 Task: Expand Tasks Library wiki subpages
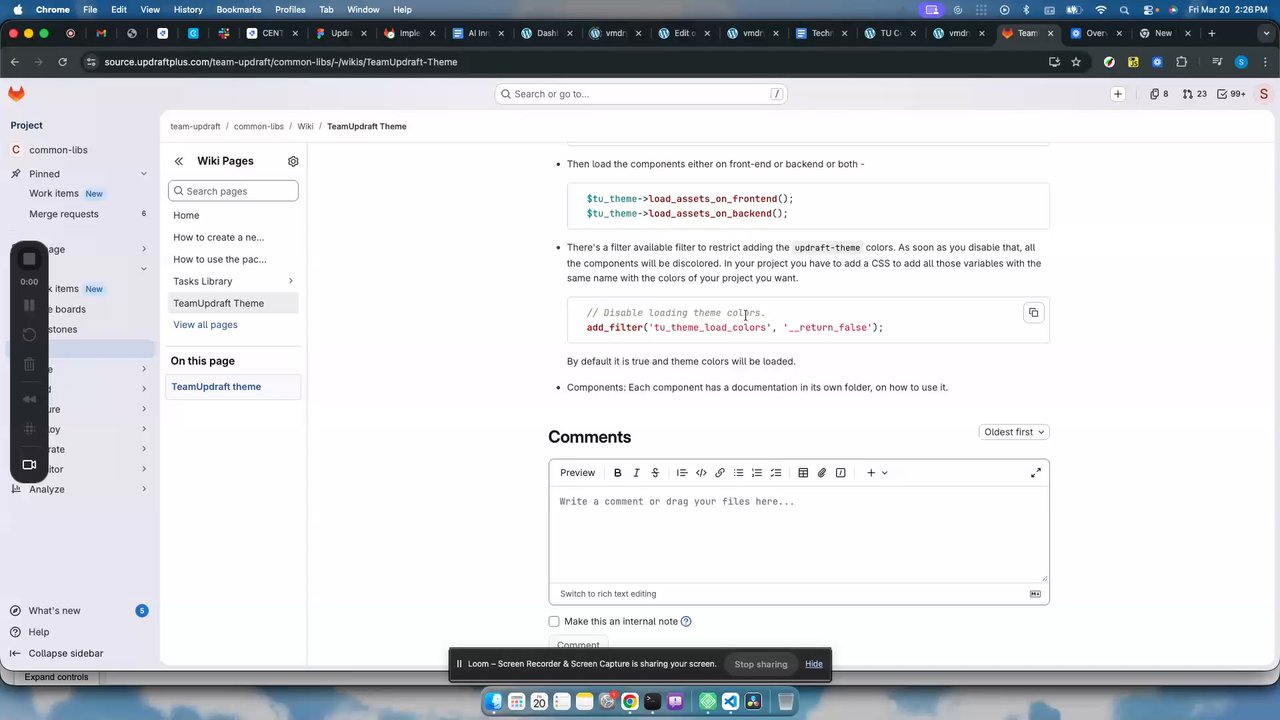coord(291,281)
